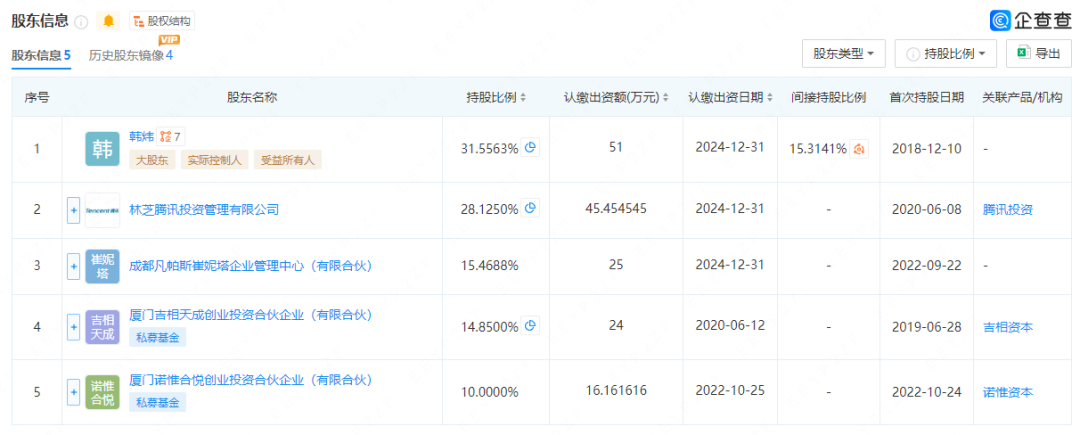
Task: Click the 韩 avatar thumbnail
Action: point(103,149)
